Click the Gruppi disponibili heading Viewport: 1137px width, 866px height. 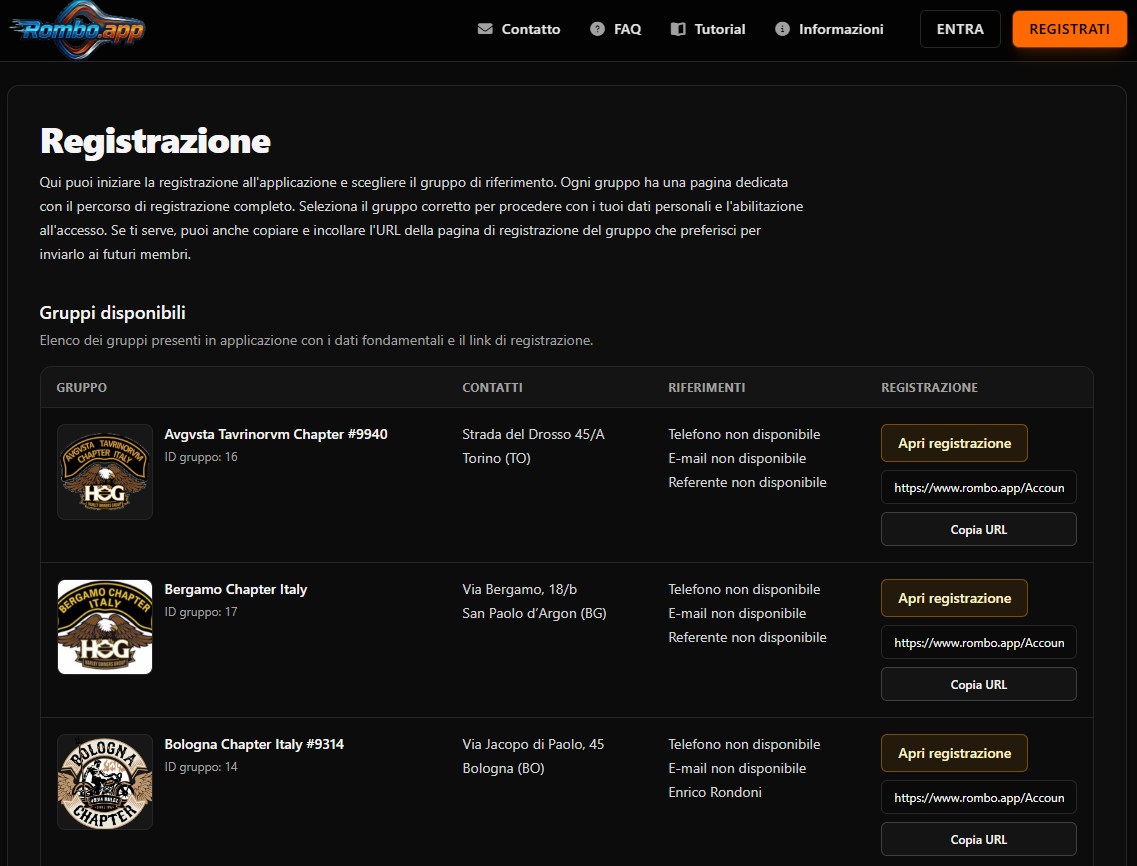coord(112,313)
